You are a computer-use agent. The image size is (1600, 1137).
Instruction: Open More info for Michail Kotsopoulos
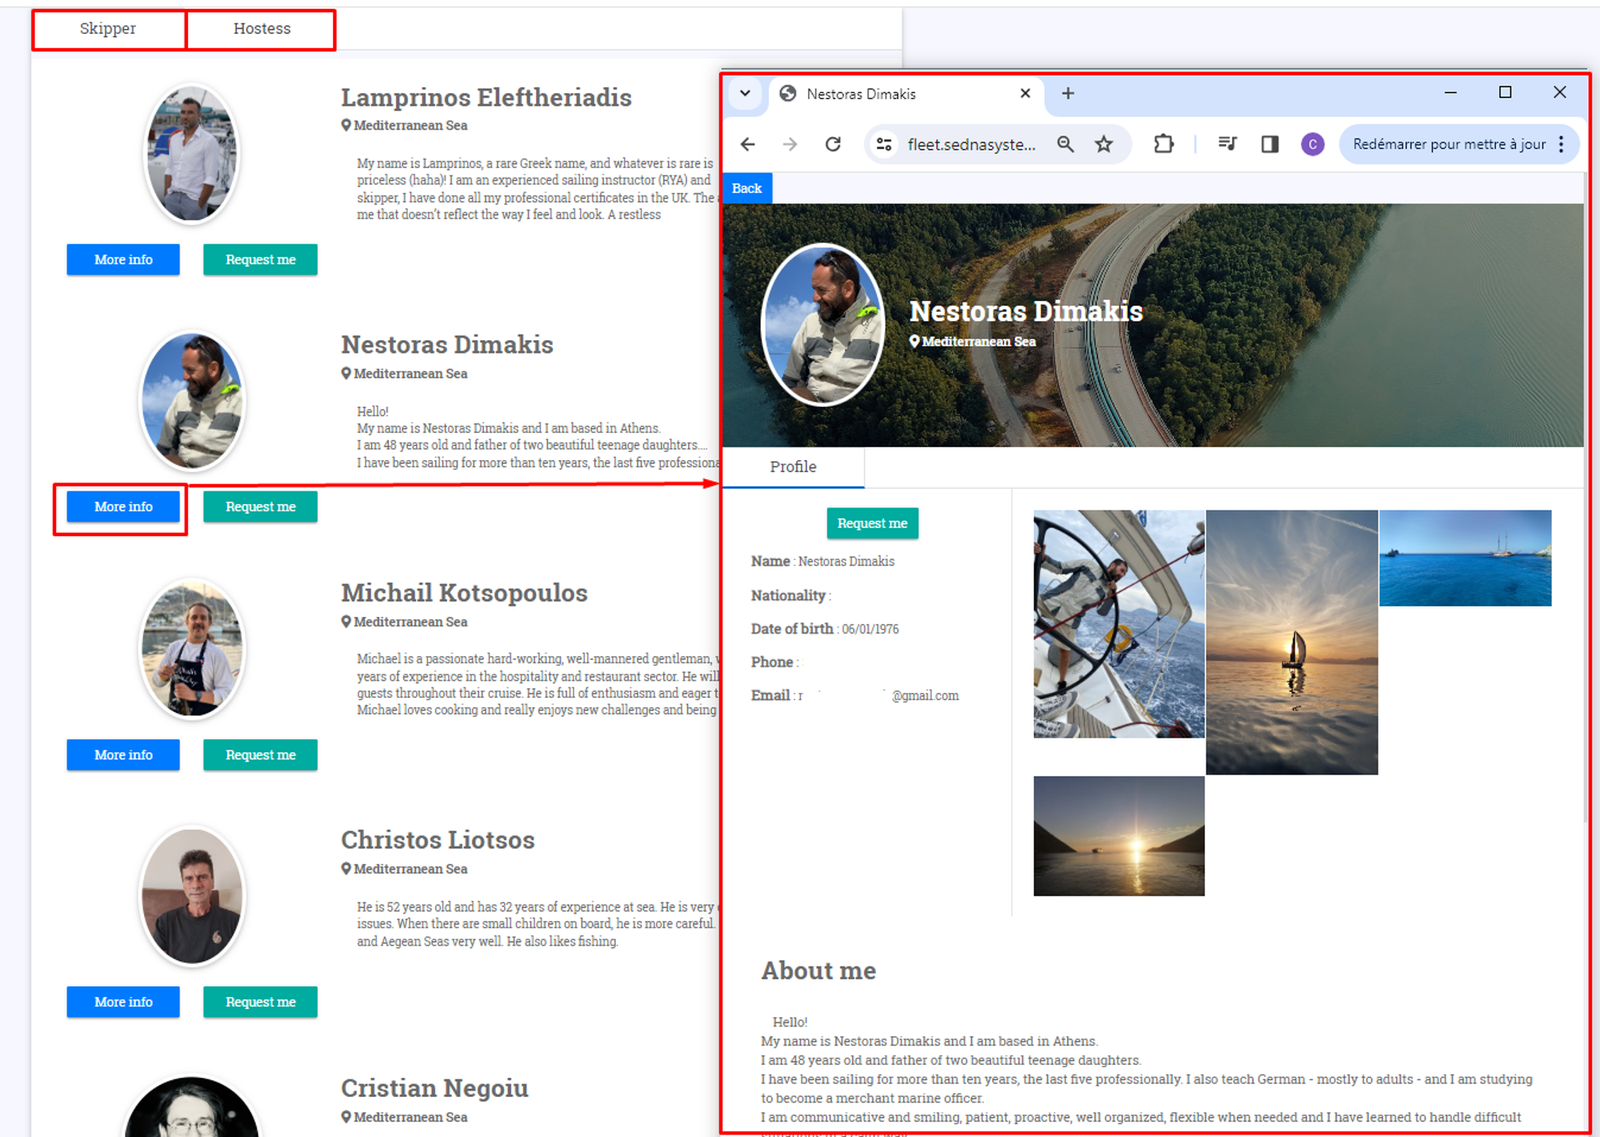[123, 755]
